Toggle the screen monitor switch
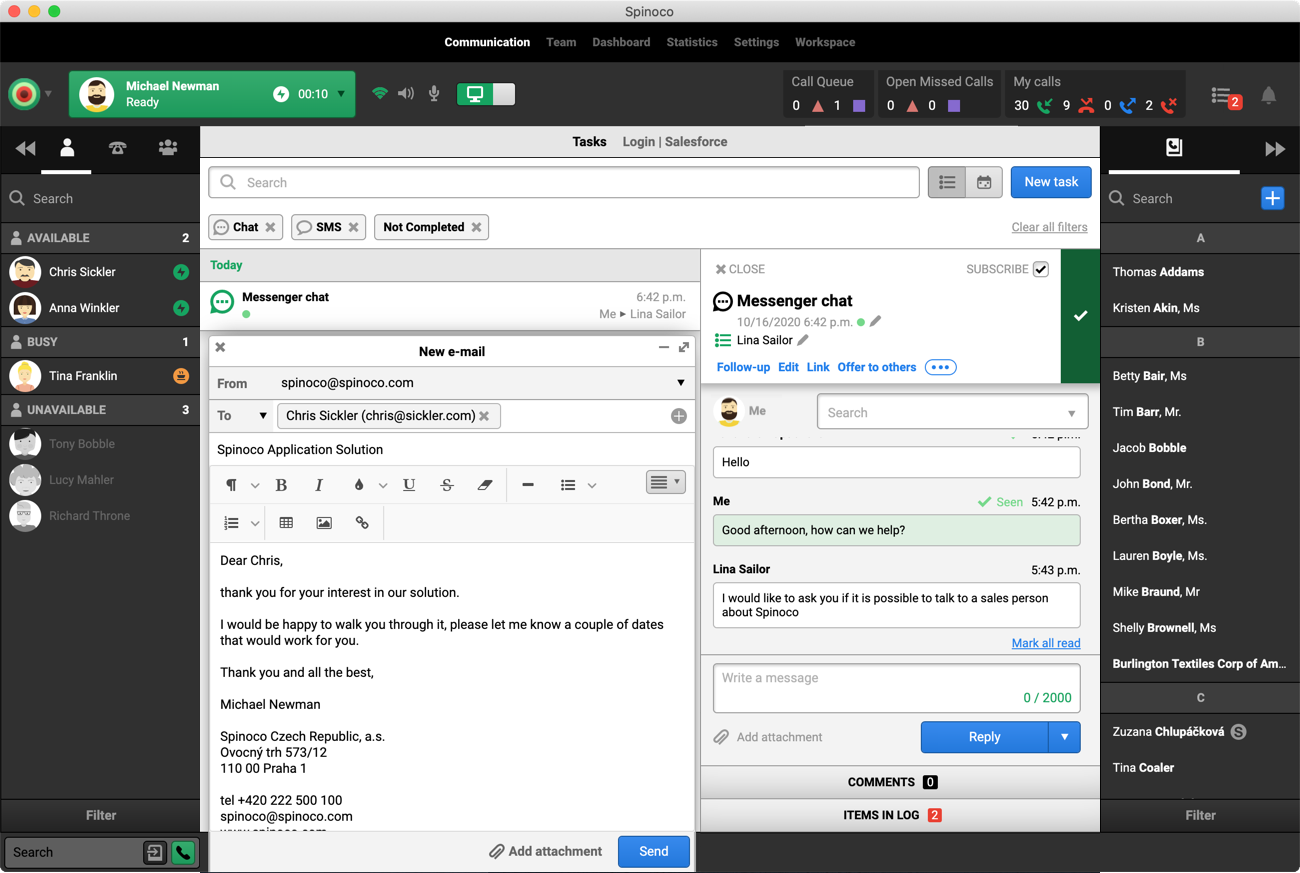The height and width of the screenshot is (873, 1300). pos(486,94)
